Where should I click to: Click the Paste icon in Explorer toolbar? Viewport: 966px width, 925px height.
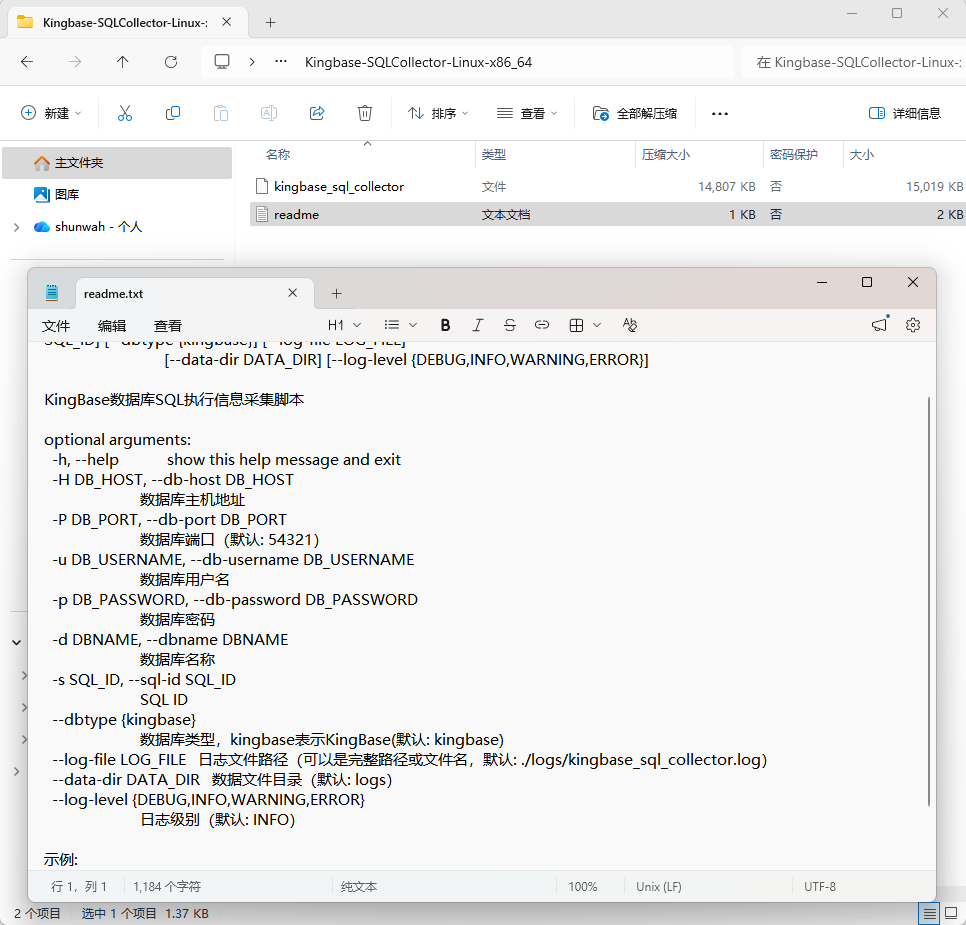(221, 113)
